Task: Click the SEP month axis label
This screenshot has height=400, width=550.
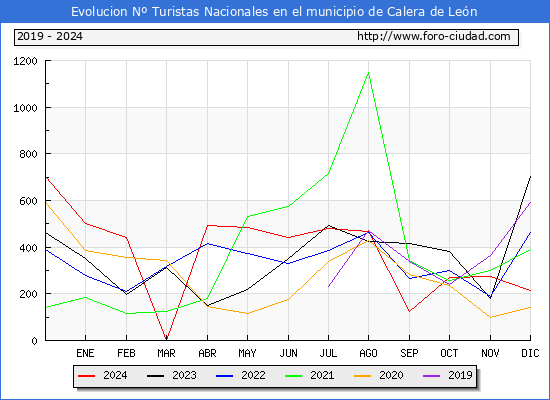Action: pos(409,353)
